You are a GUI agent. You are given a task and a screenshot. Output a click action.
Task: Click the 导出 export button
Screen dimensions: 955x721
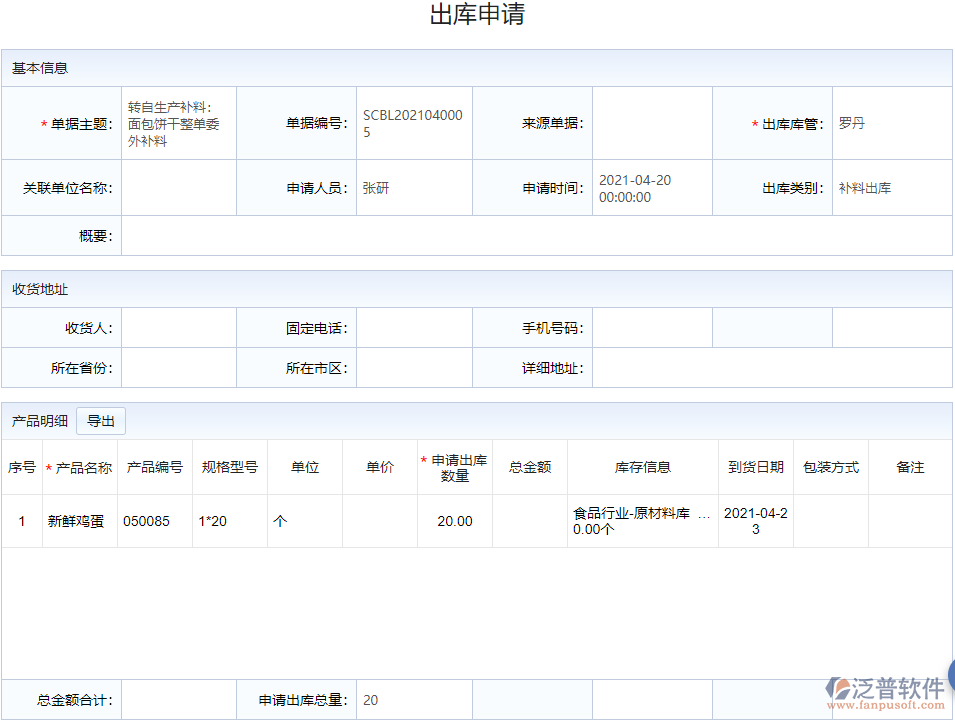(x=100, y=420)
